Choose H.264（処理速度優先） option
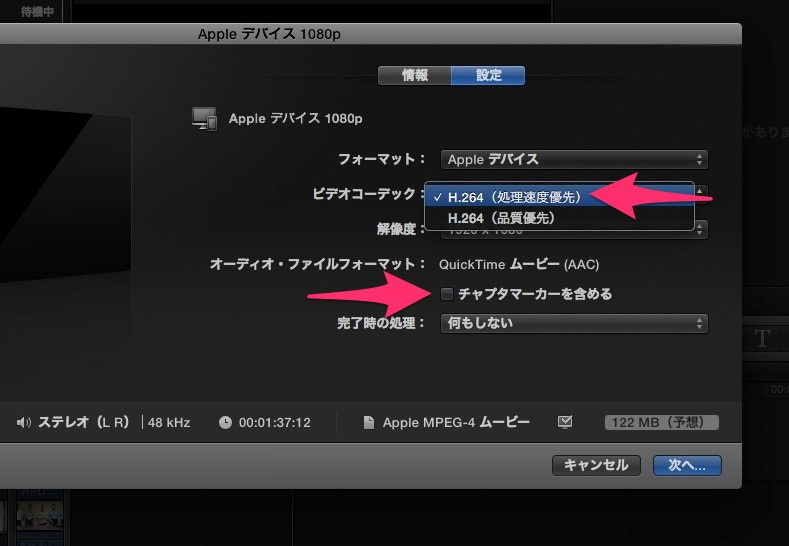 pyautogui.click(x=560, y=197)
